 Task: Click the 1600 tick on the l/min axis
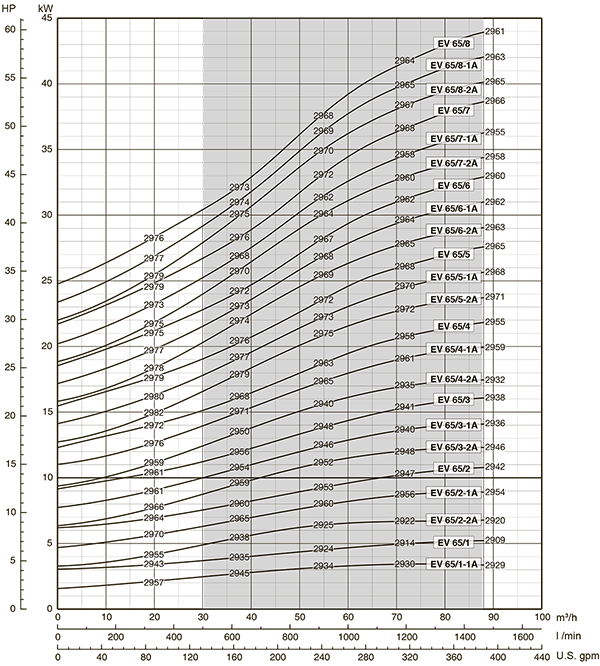pos(523,637)
